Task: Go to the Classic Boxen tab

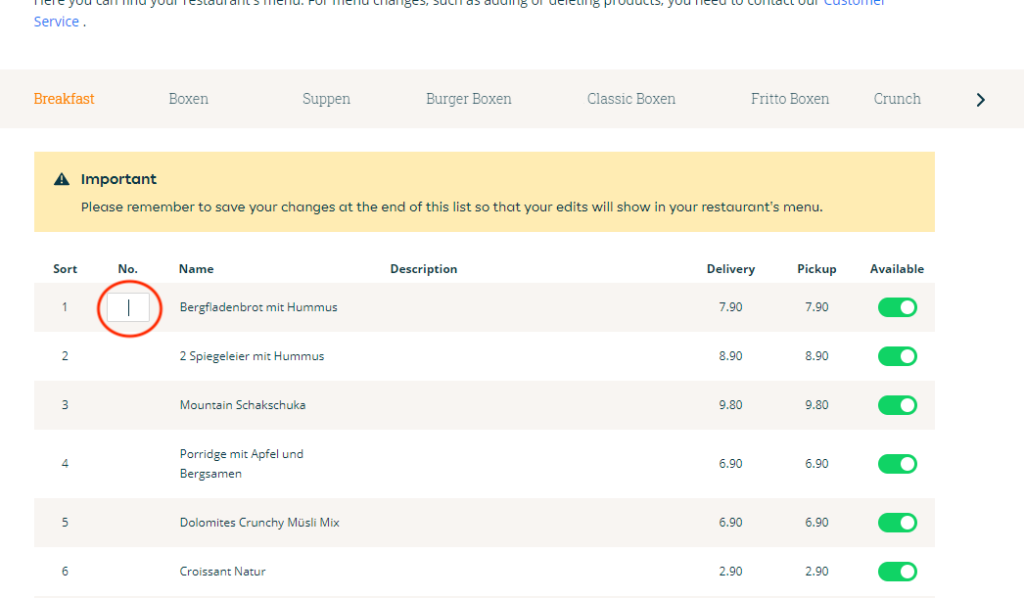Action: coord(631,99)
